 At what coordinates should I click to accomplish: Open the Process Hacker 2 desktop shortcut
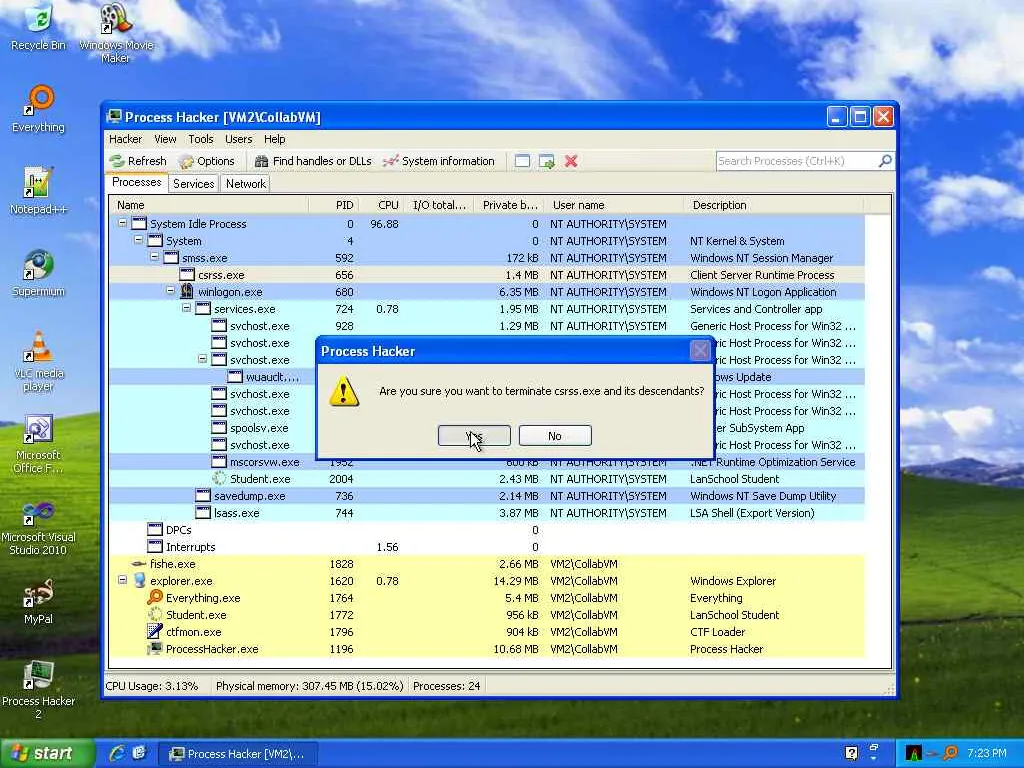[39, 690]
